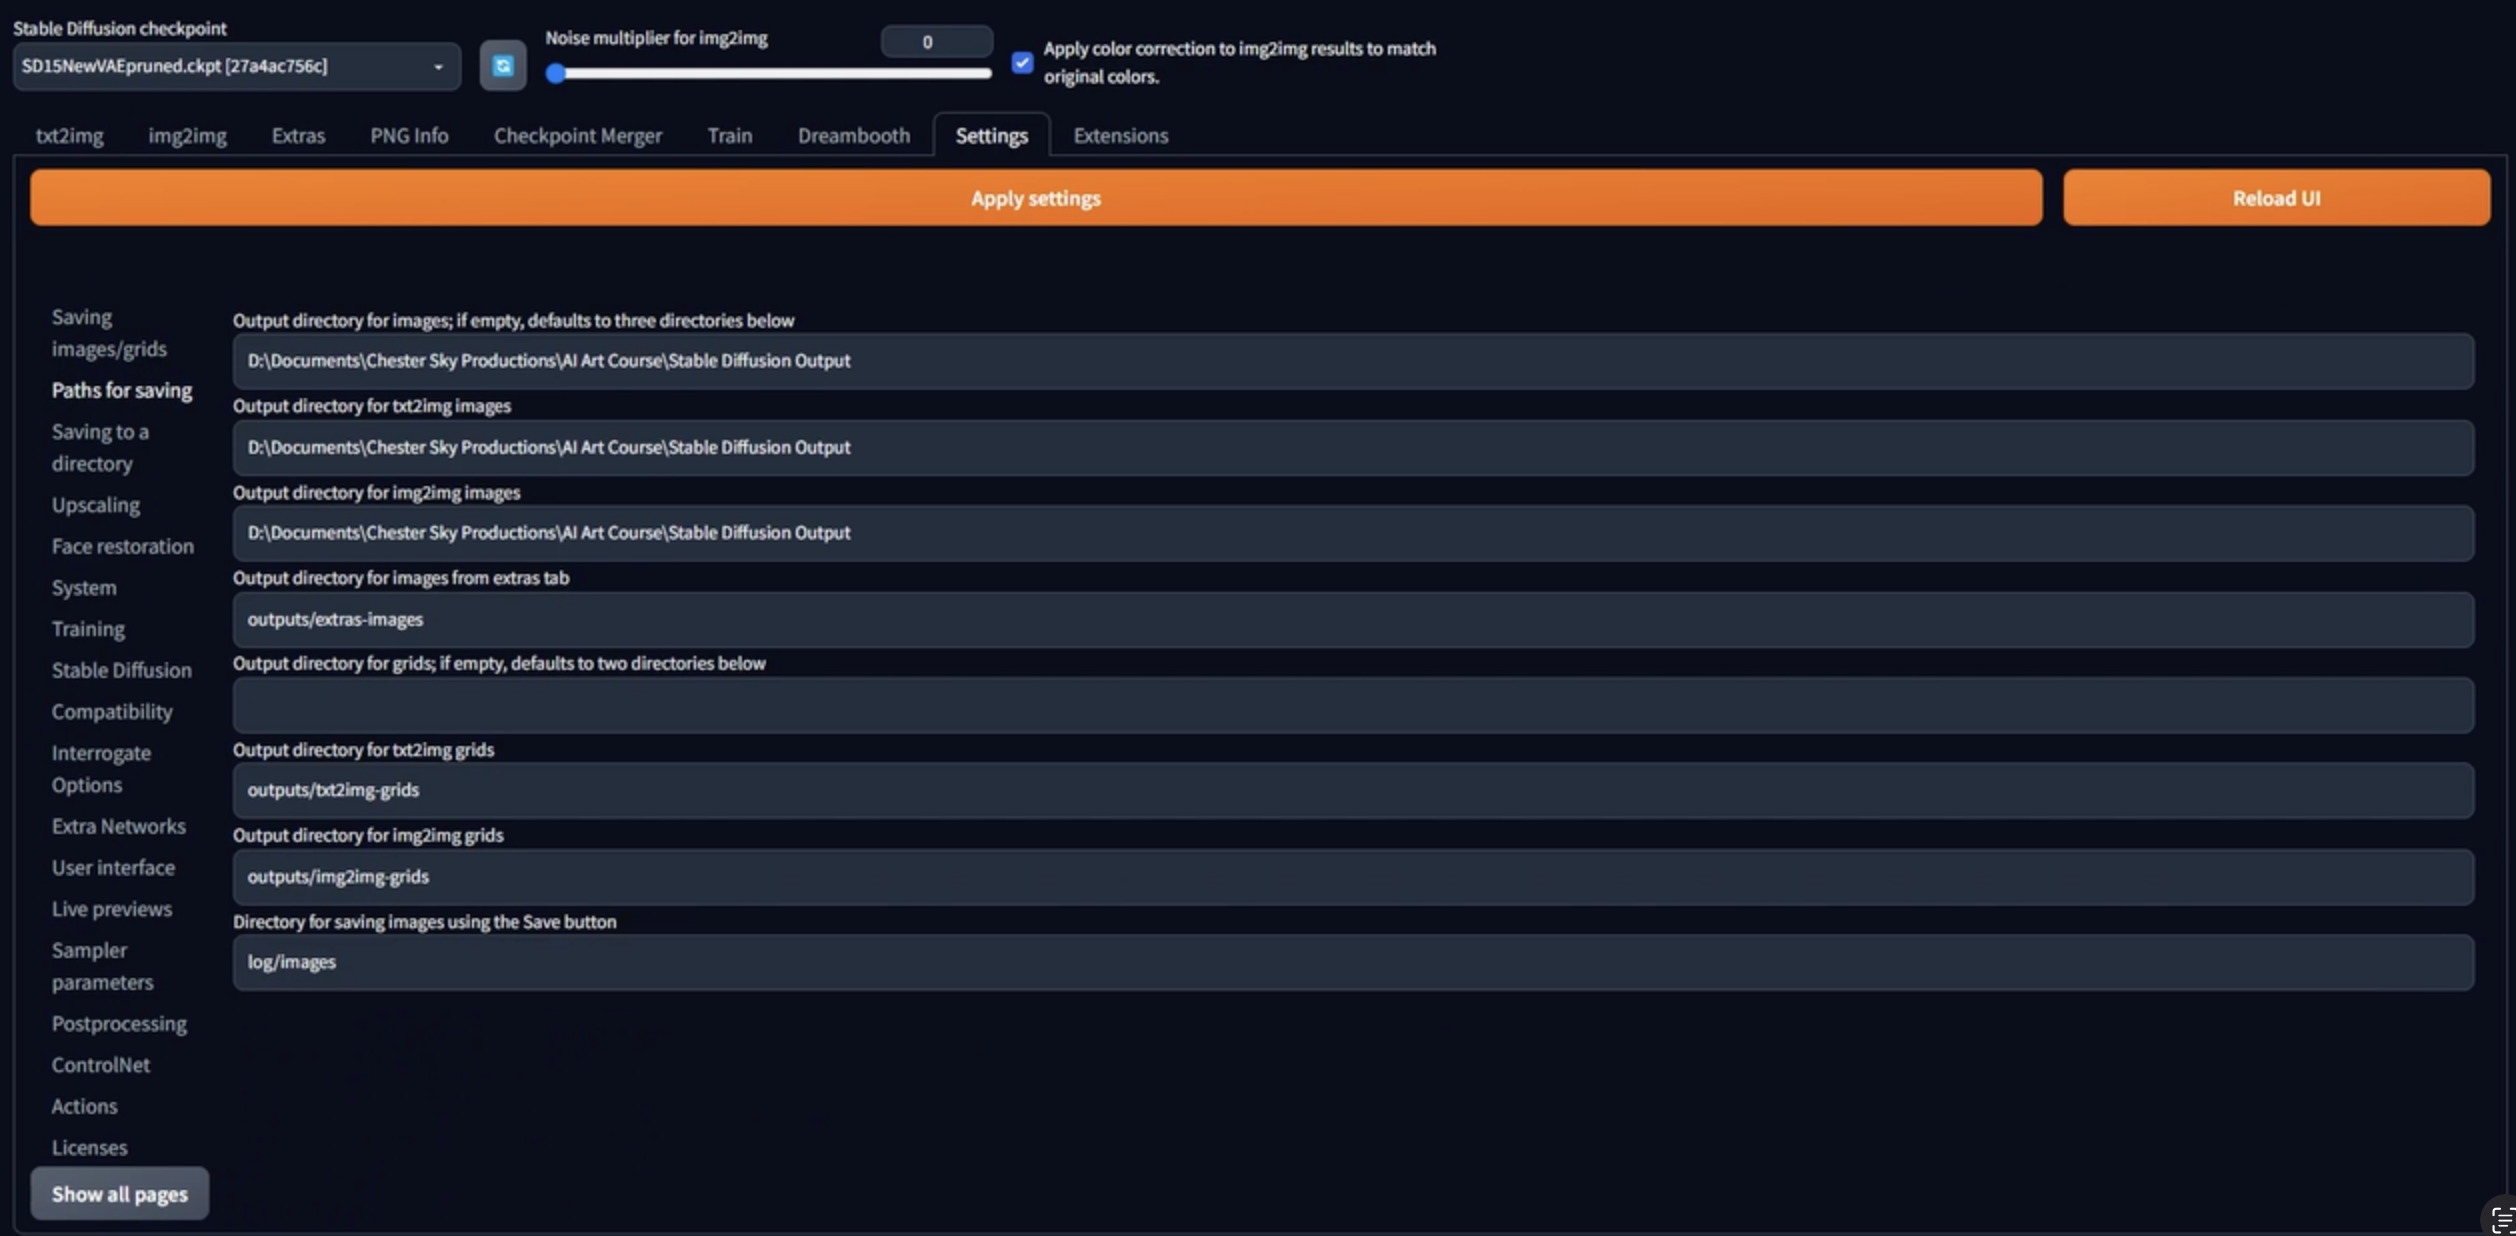Image resolution: width=2516 pixels, height=1236 pixels.
Task: Select Face restoration in settings sidebar
Action: coord(123,546)
